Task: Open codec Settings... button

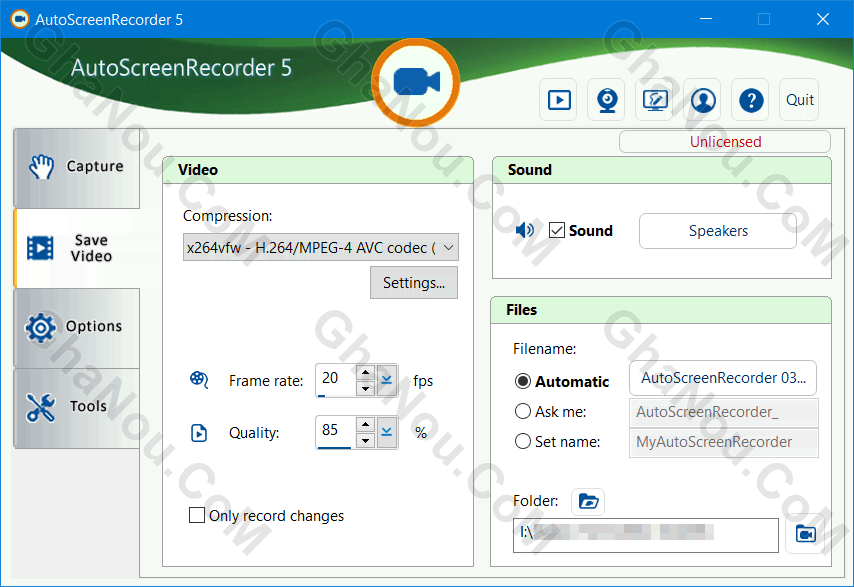Action: point(414,283)
